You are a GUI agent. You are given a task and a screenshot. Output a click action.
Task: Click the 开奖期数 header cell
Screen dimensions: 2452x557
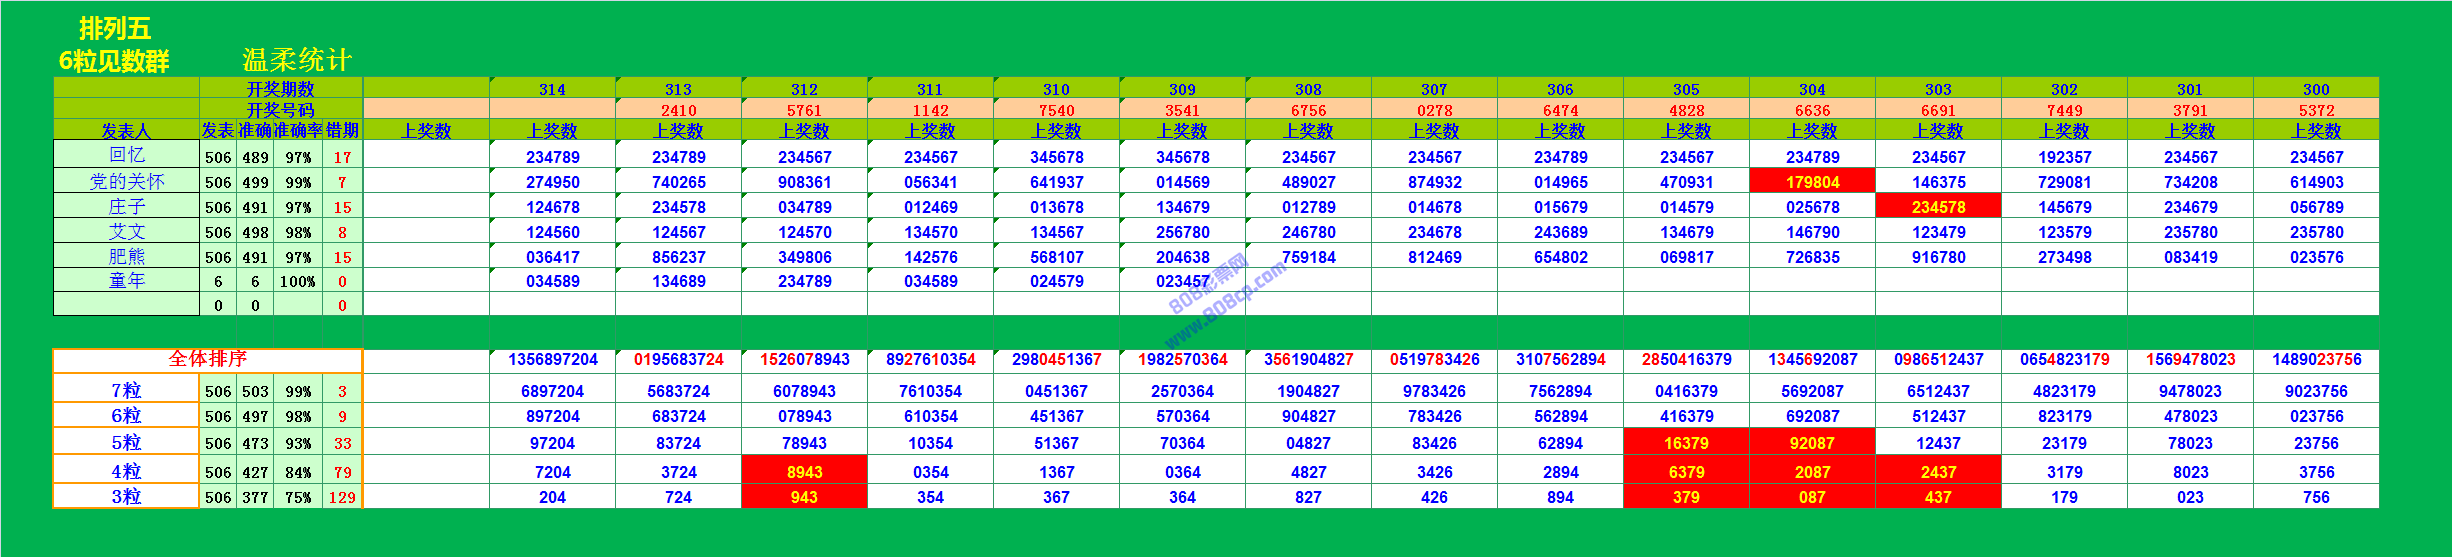tap(280, 89)
